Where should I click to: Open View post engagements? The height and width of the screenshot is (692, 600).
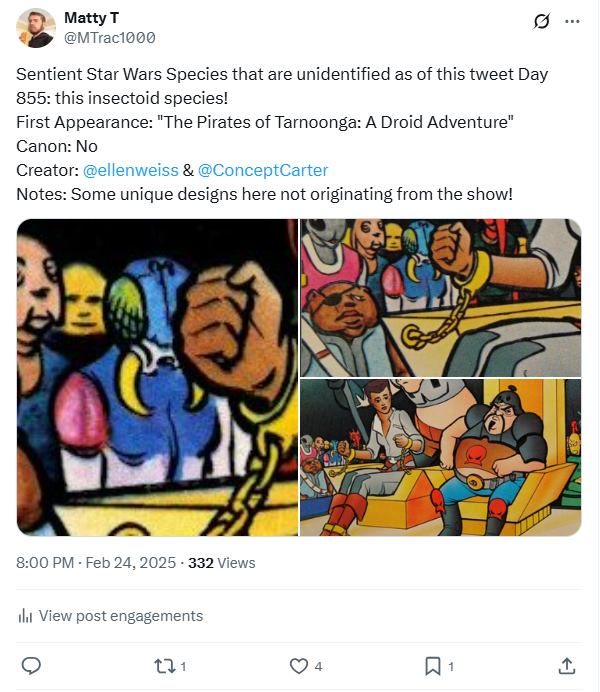(x=120, y=616)
